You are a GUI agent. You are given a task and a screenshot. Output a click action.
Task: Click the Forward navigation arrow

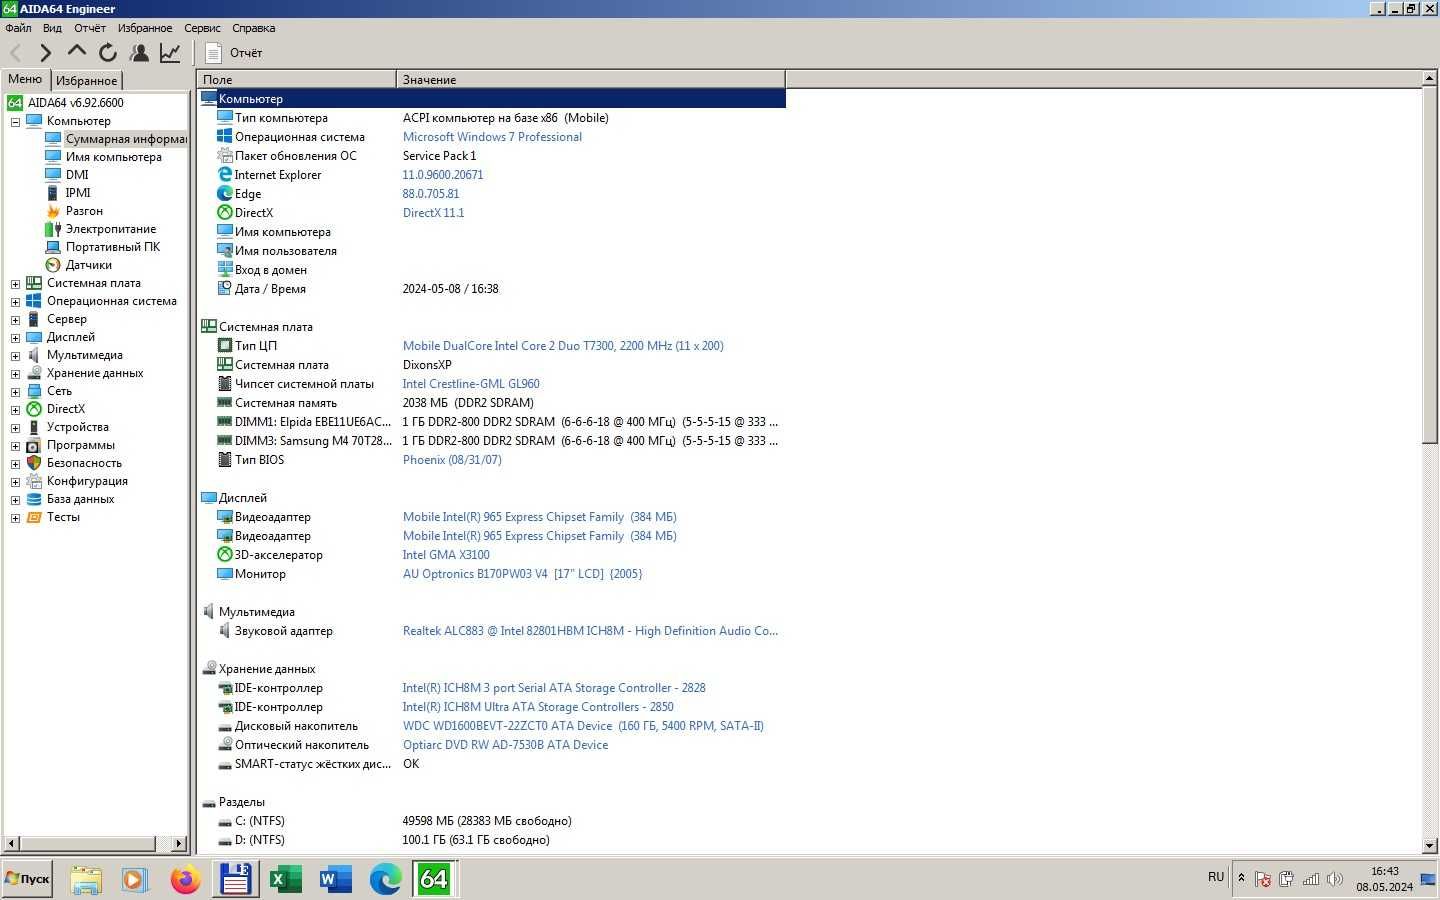(x=45, y=52)
